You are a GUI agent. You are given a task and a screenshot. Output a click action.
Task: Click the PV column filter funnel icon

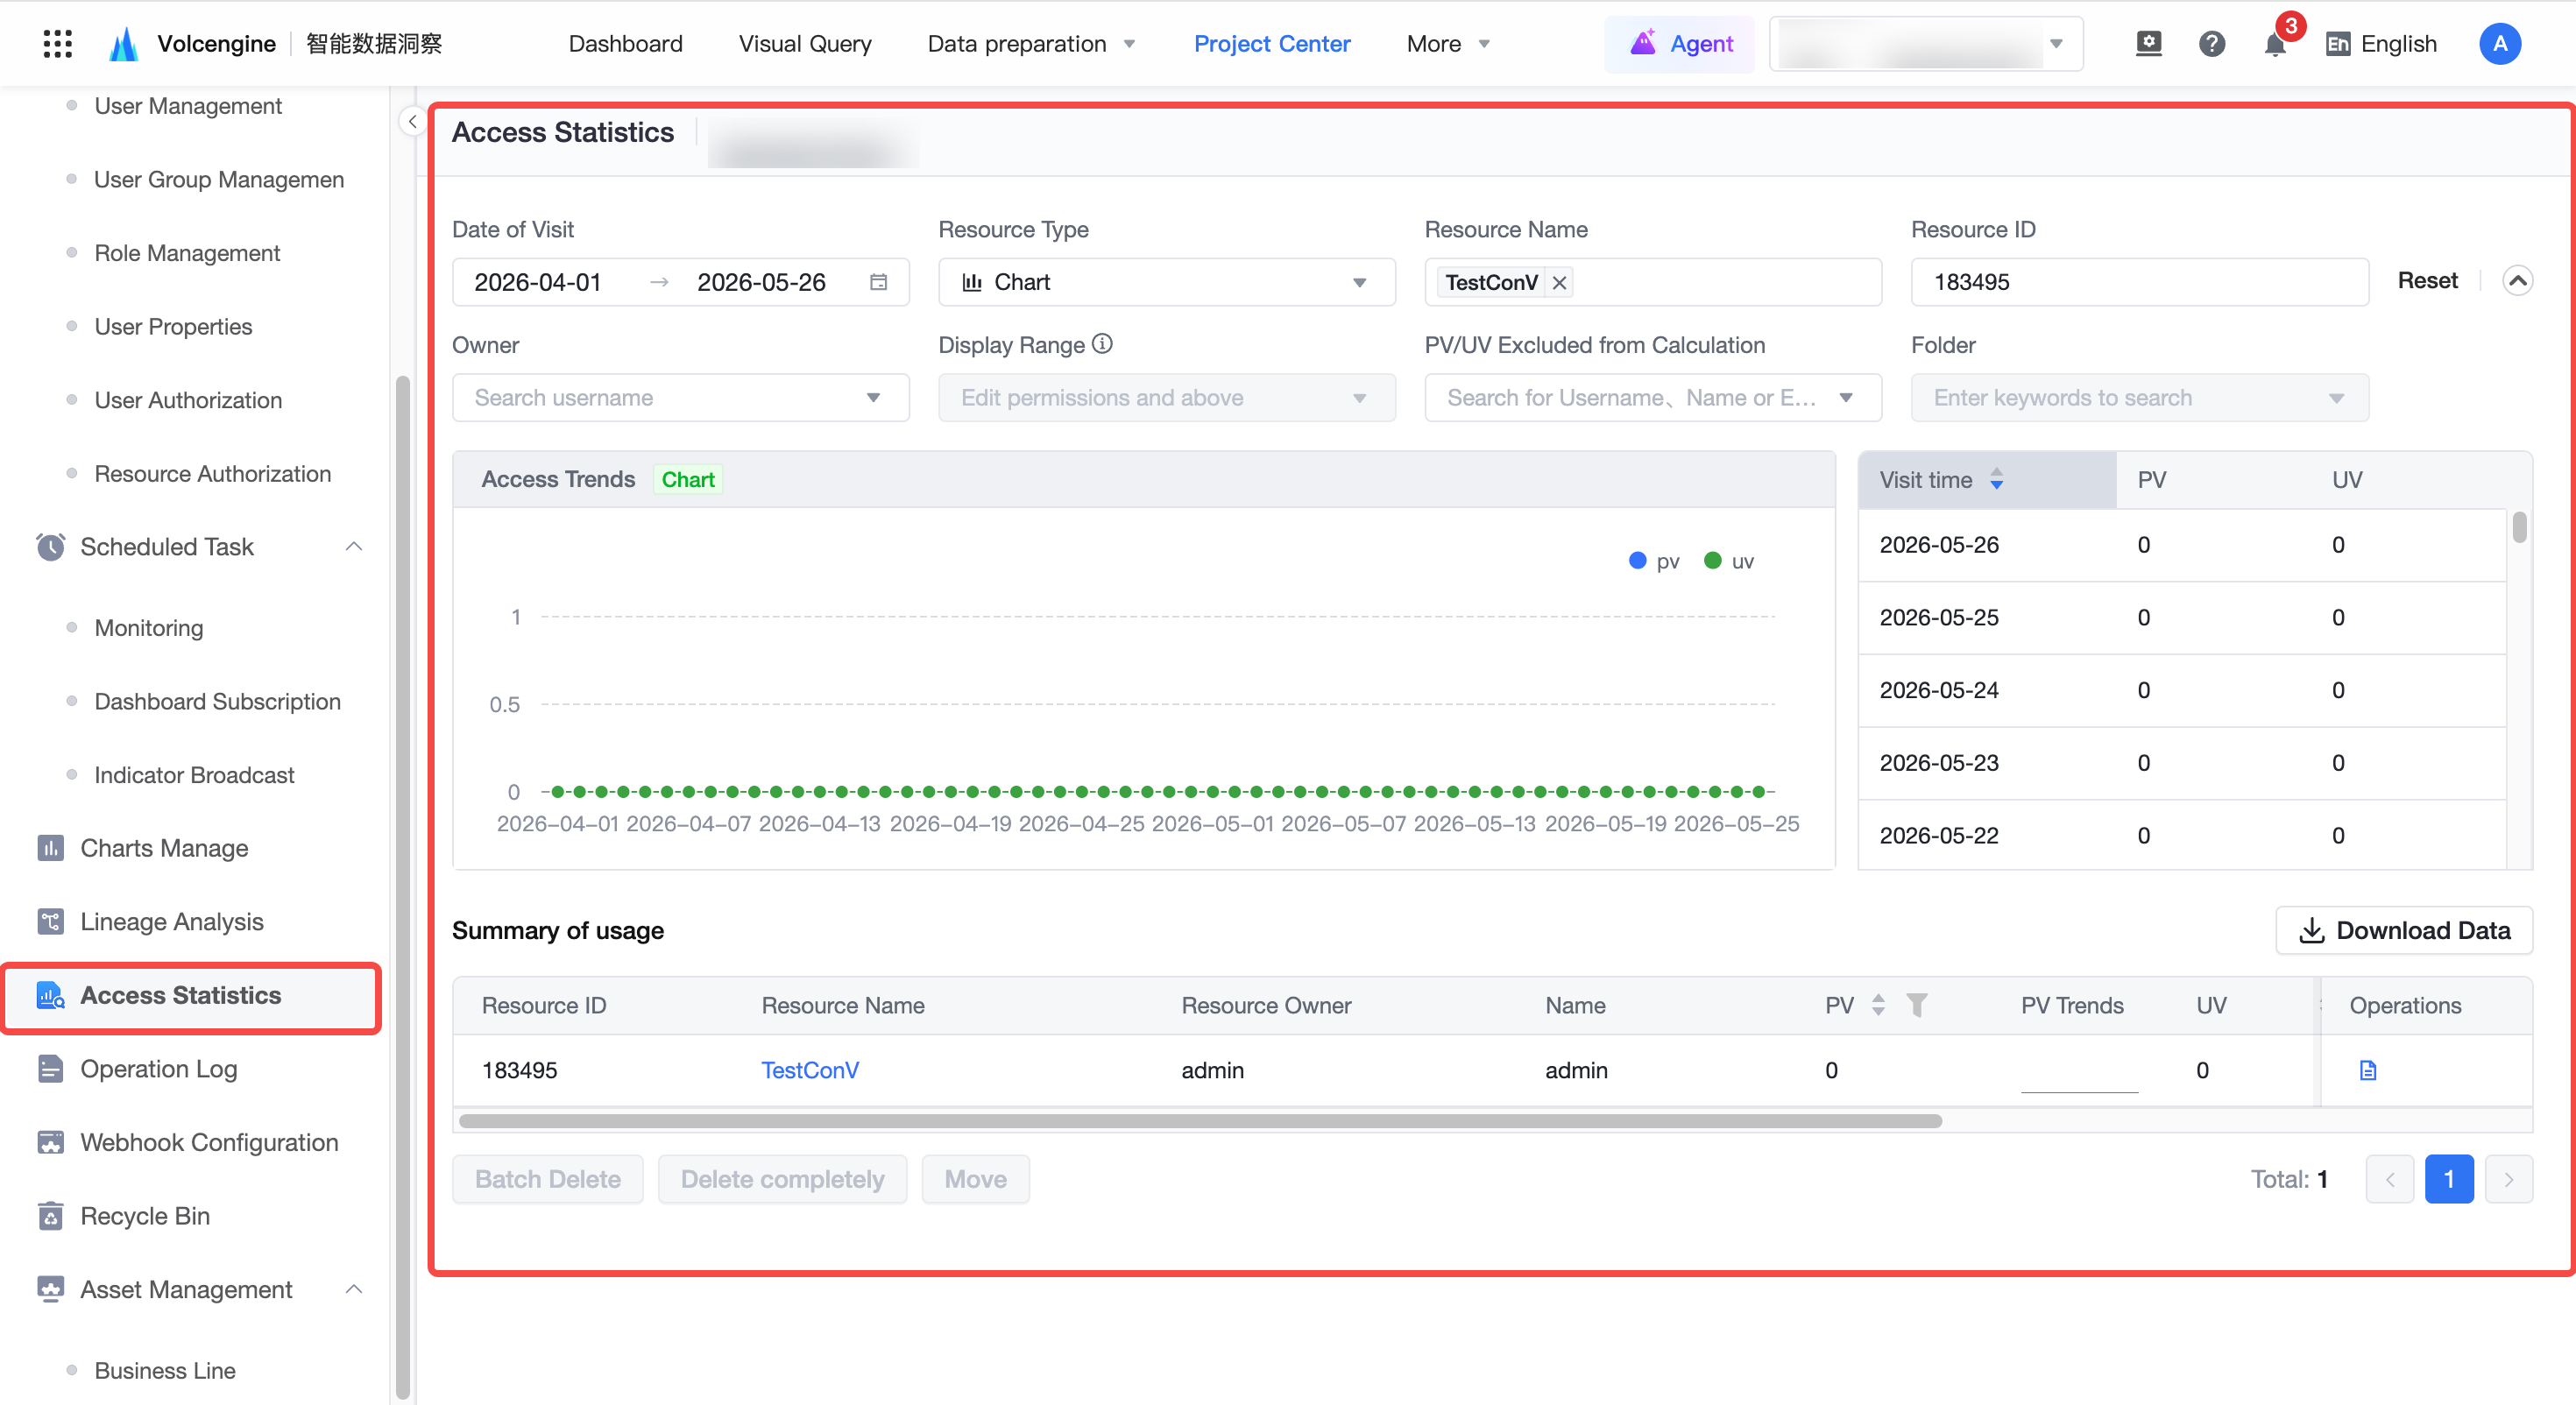(x=1915, y=1004)
